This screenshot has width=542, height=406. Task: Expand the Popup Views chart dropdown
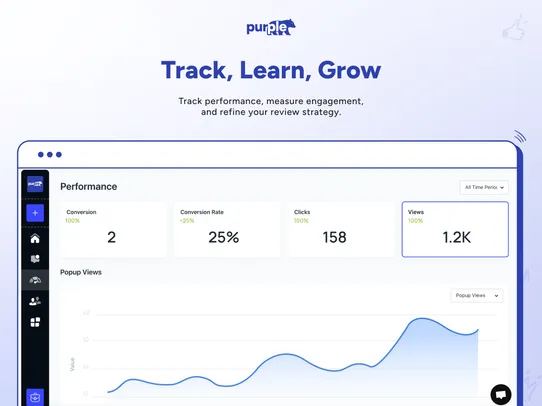click(x=477, y=295)
